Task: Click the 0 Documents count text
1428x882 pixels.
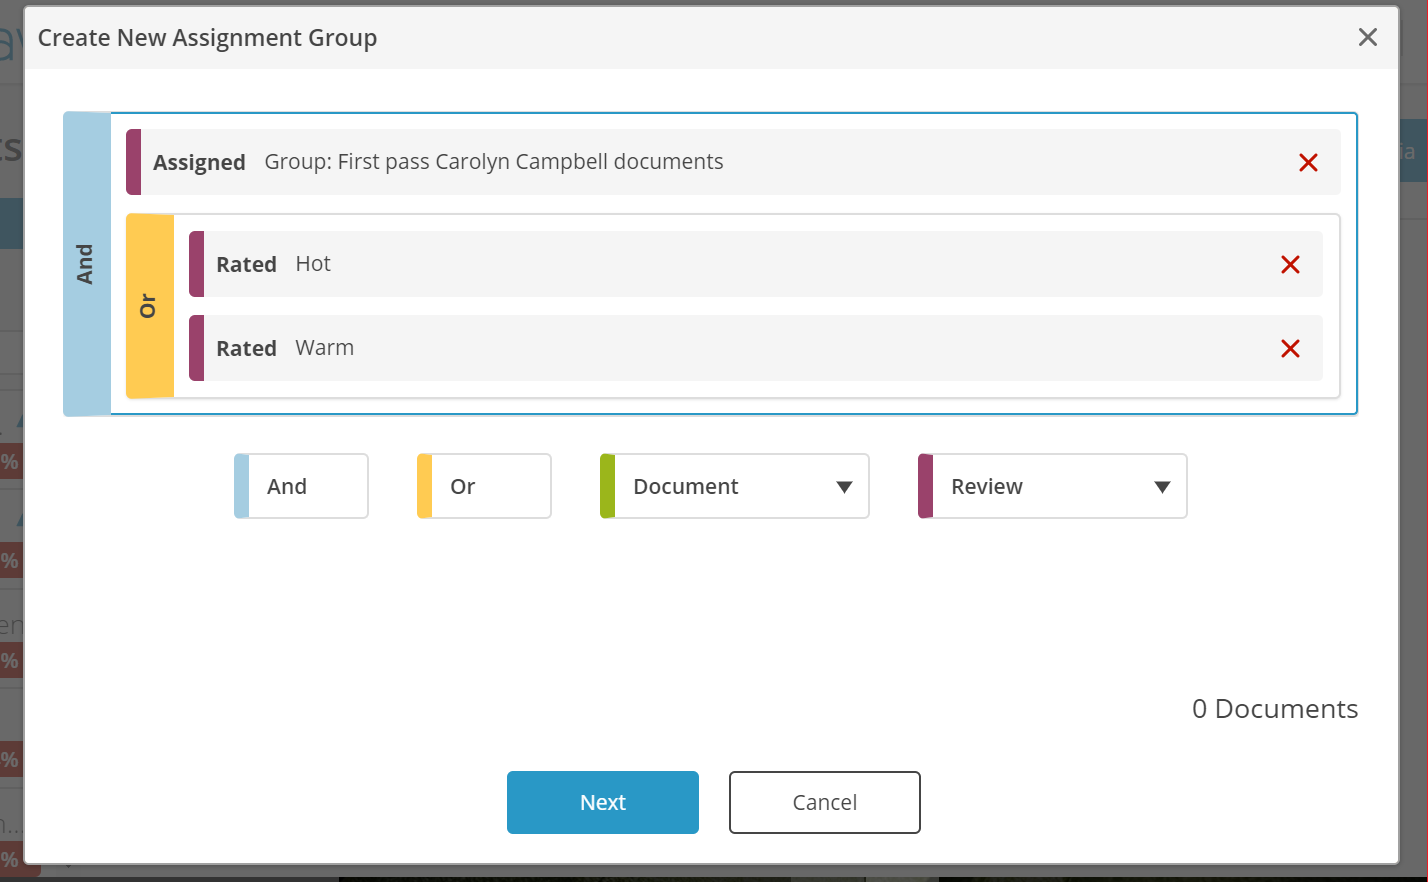Action: pos(1275,709)
